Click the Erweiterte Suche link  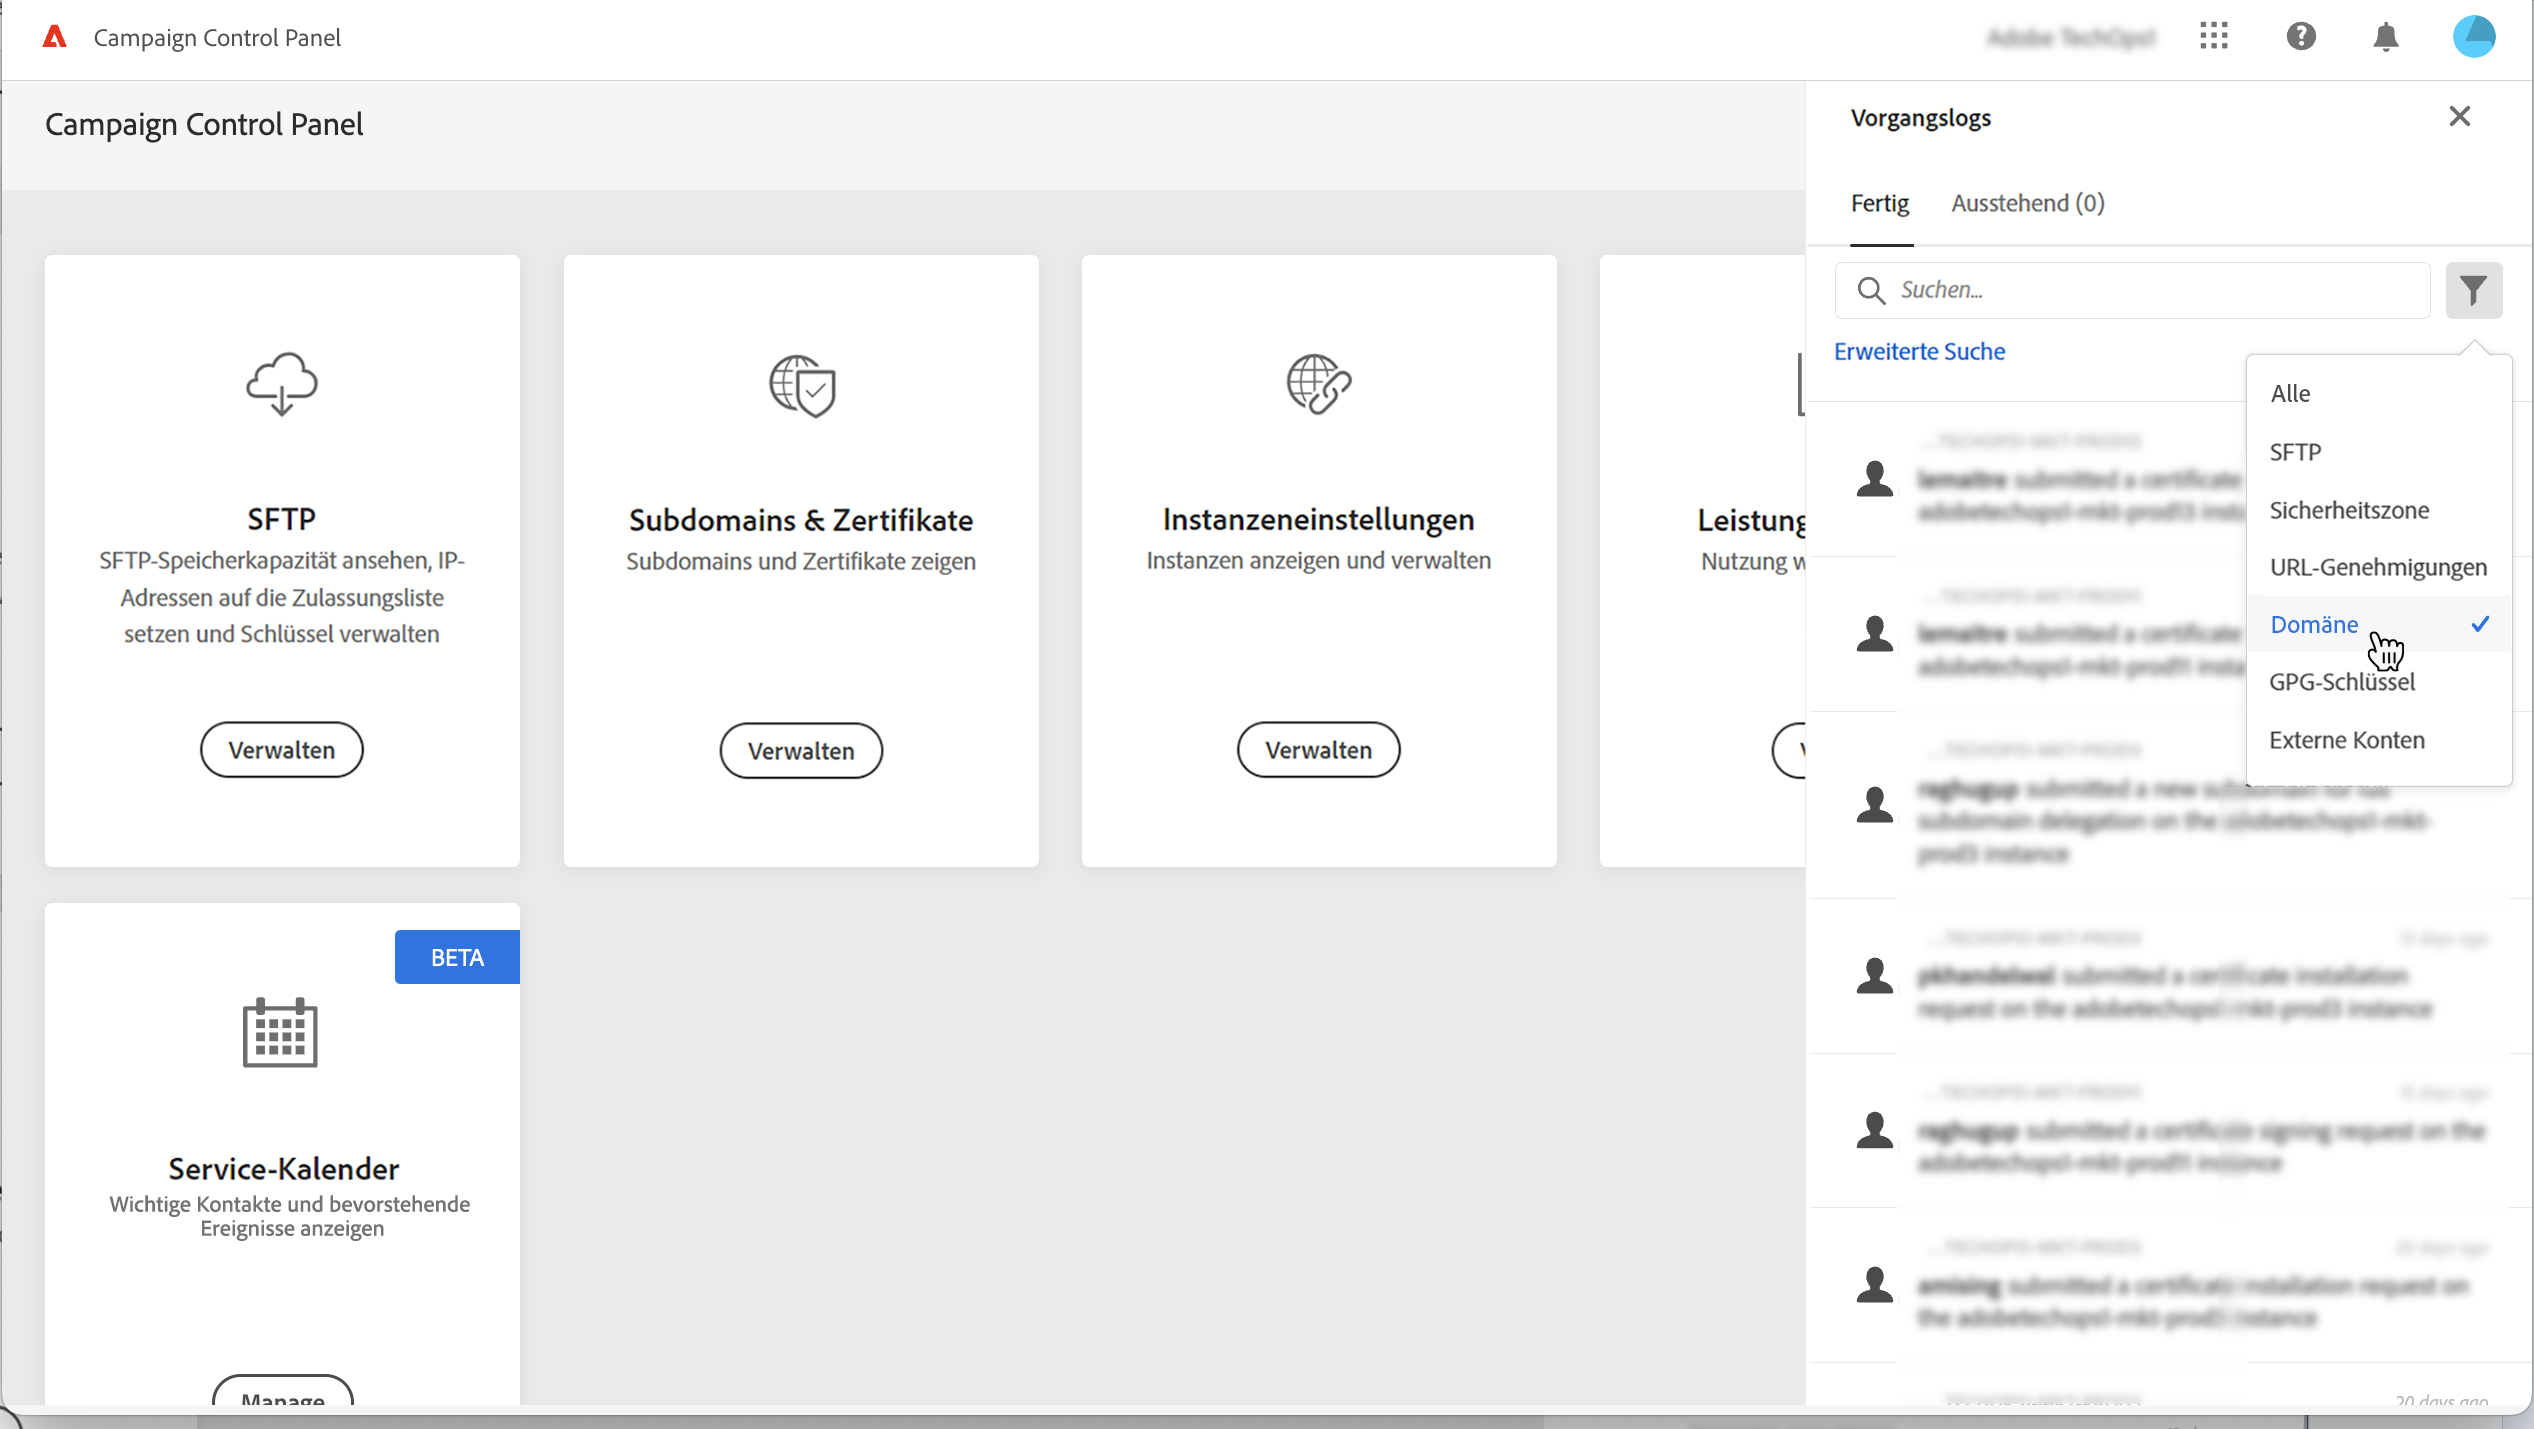(x=1919, y=351)
